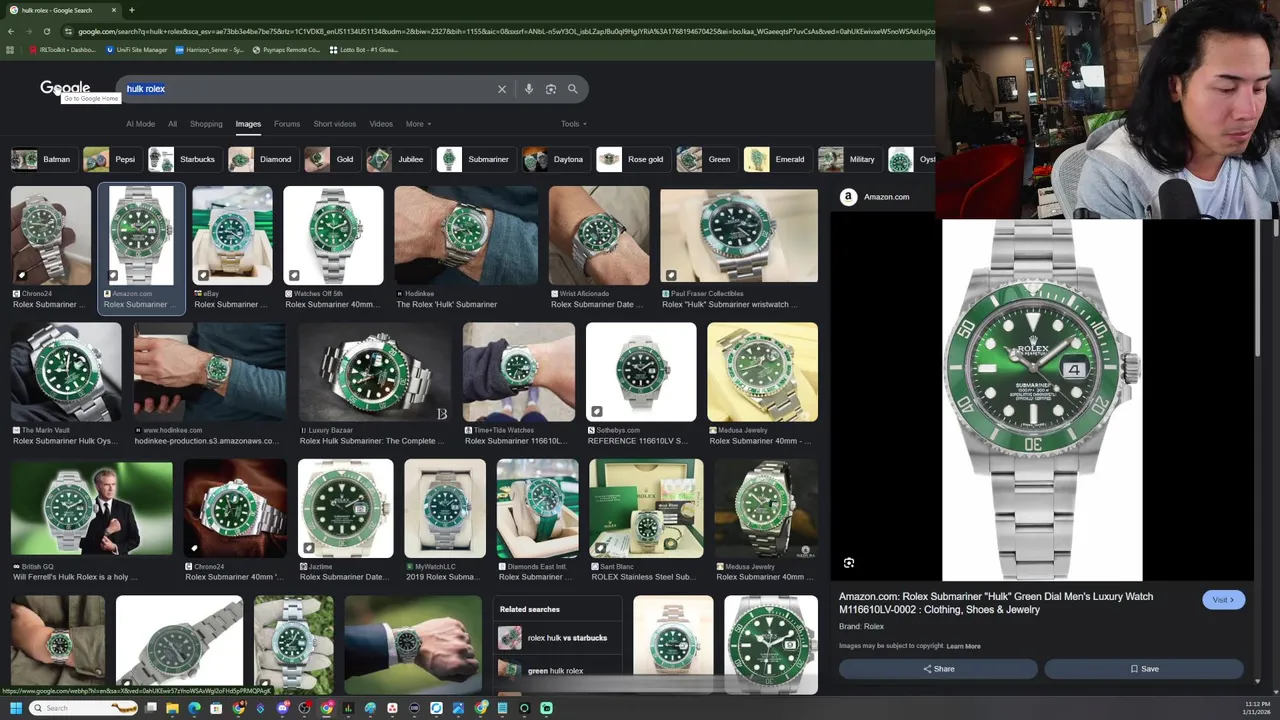Screen dimensions: 1280x720
Task: Click the Visit button in preview panel
Action: [1223, 600]
